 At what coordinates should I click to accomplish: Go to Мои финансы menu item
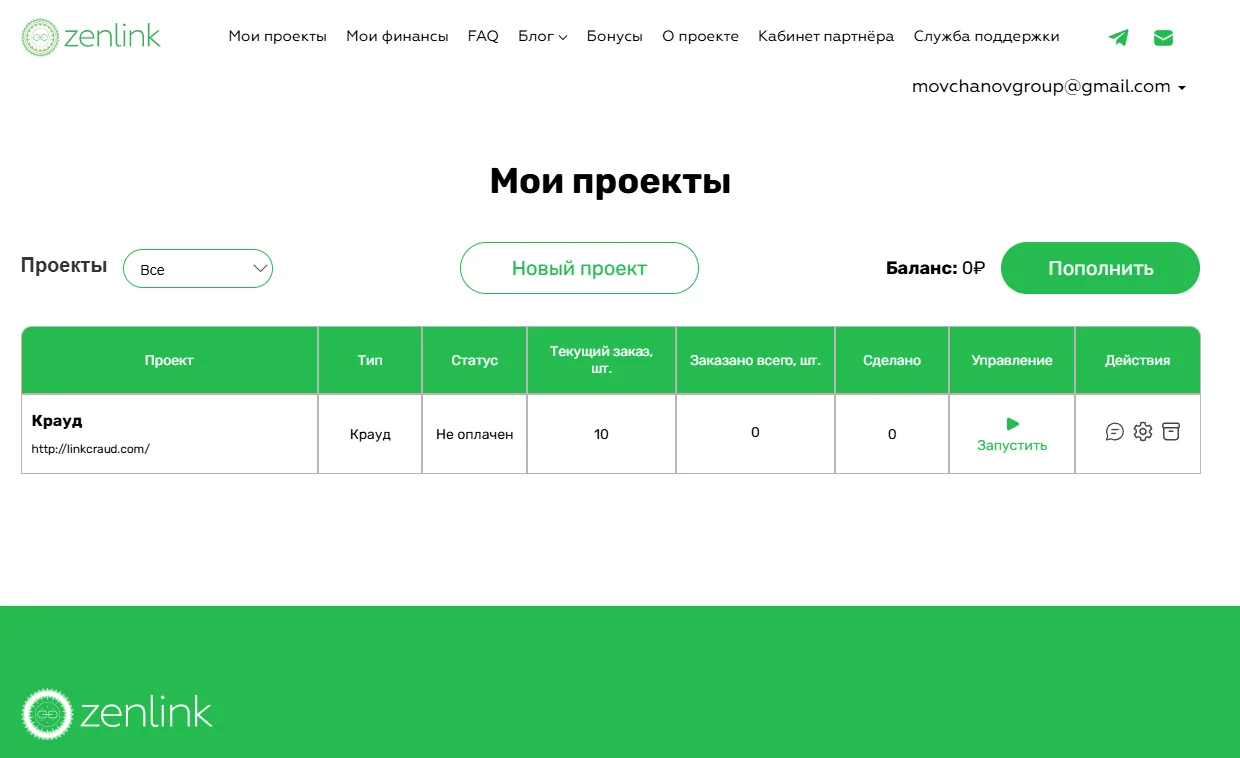pos(397,36)
